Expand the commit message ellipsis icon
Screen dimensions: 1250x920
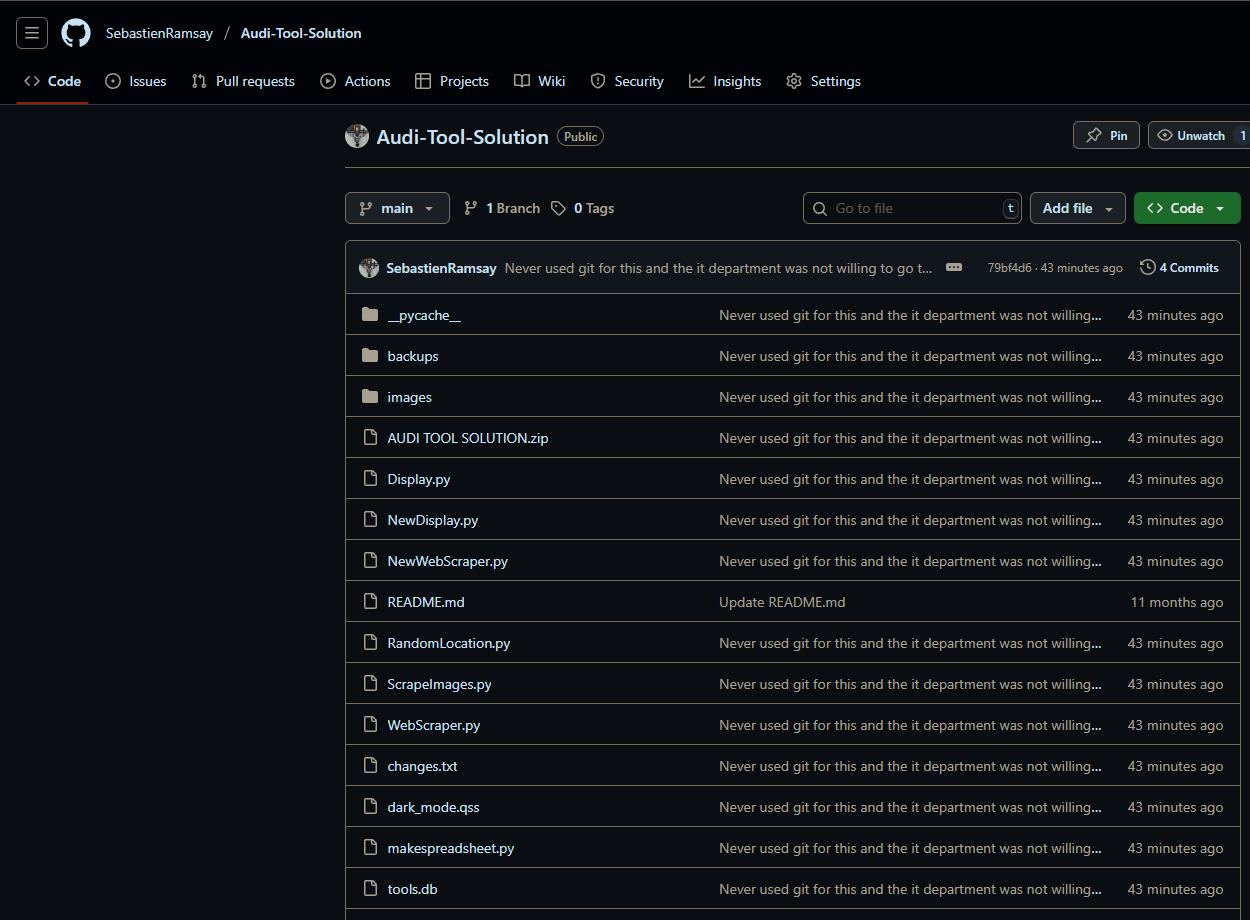[x=954, y=267]
